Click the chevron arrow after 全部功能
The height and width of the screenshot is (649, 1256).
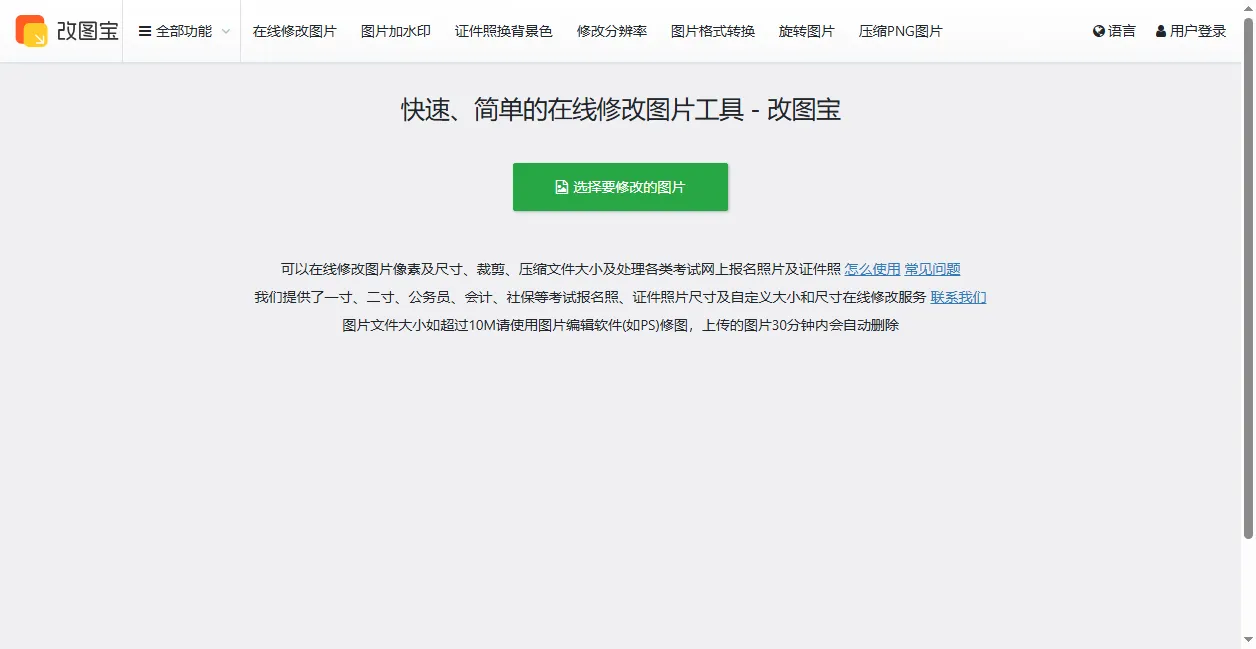[x=224, y=32]
